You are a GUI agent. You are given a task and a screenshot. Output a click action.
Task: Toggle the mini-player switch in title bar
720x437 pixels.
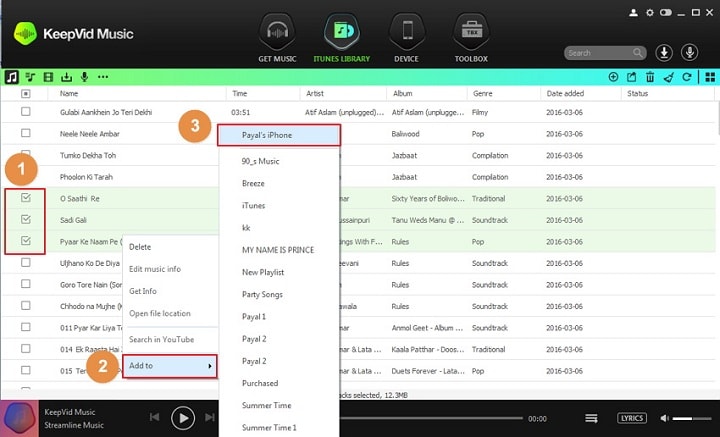(665, 13)
